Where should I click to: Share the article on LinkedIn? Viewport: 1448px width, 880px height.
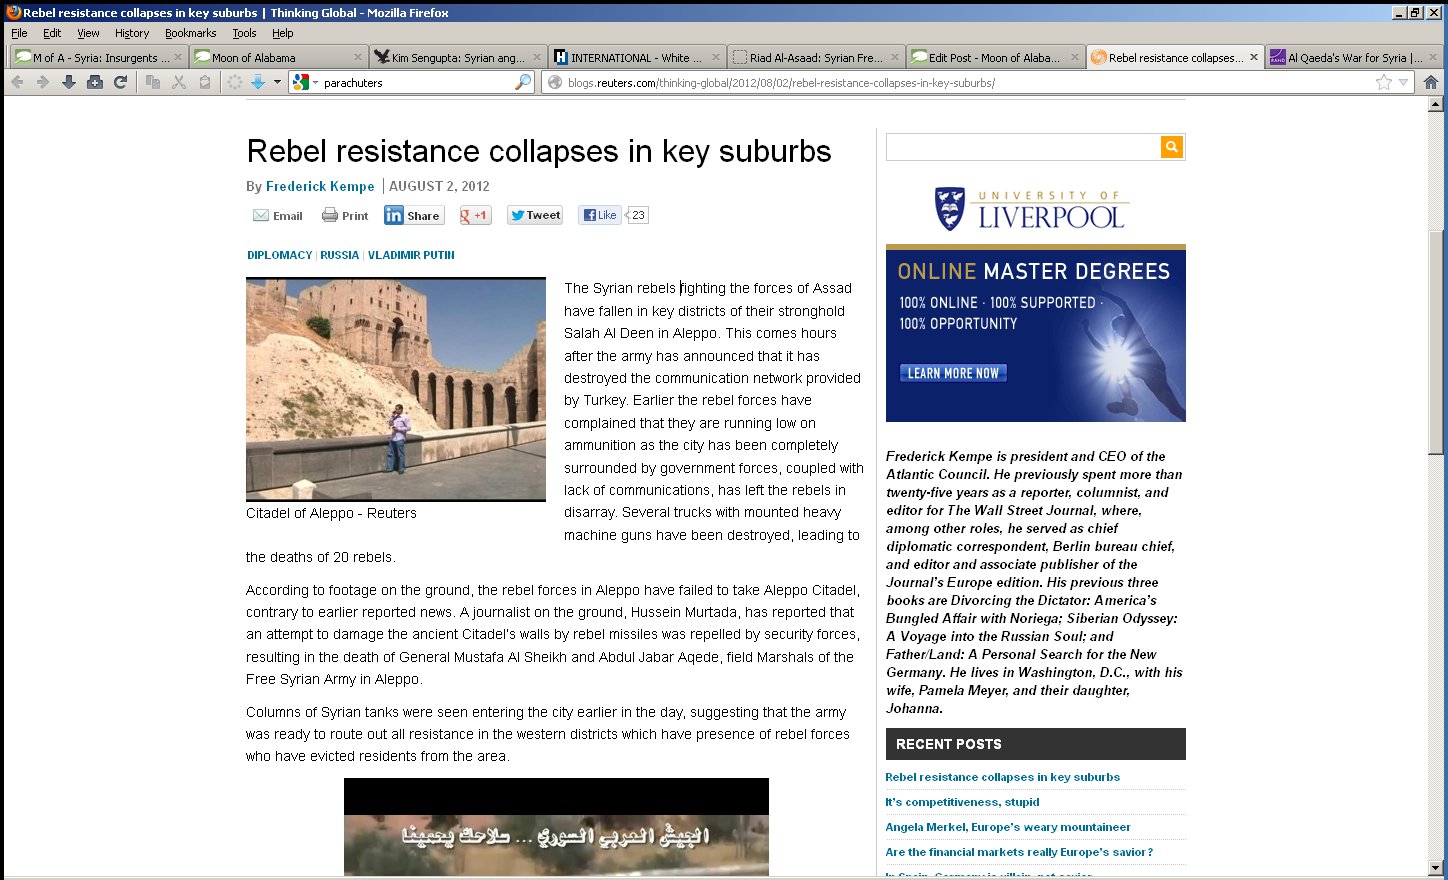pos(414,215)
